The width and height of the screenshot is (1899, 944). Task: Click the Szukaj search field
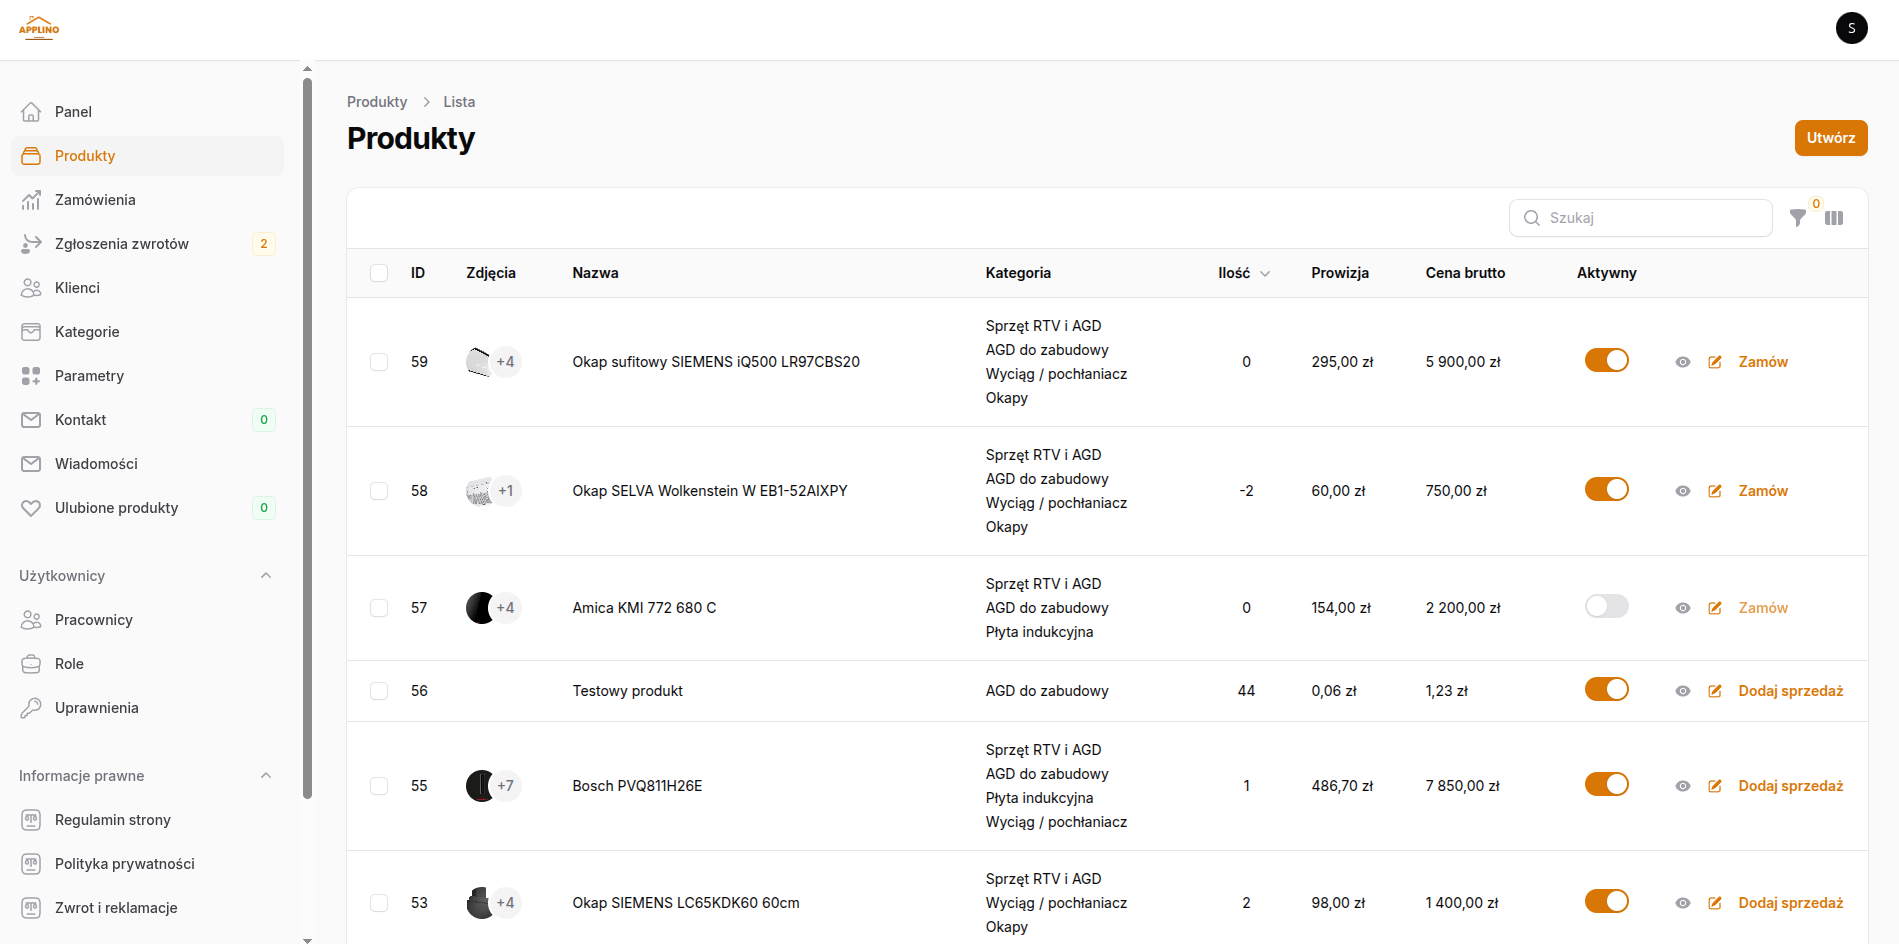click(x=1650, y=218)
